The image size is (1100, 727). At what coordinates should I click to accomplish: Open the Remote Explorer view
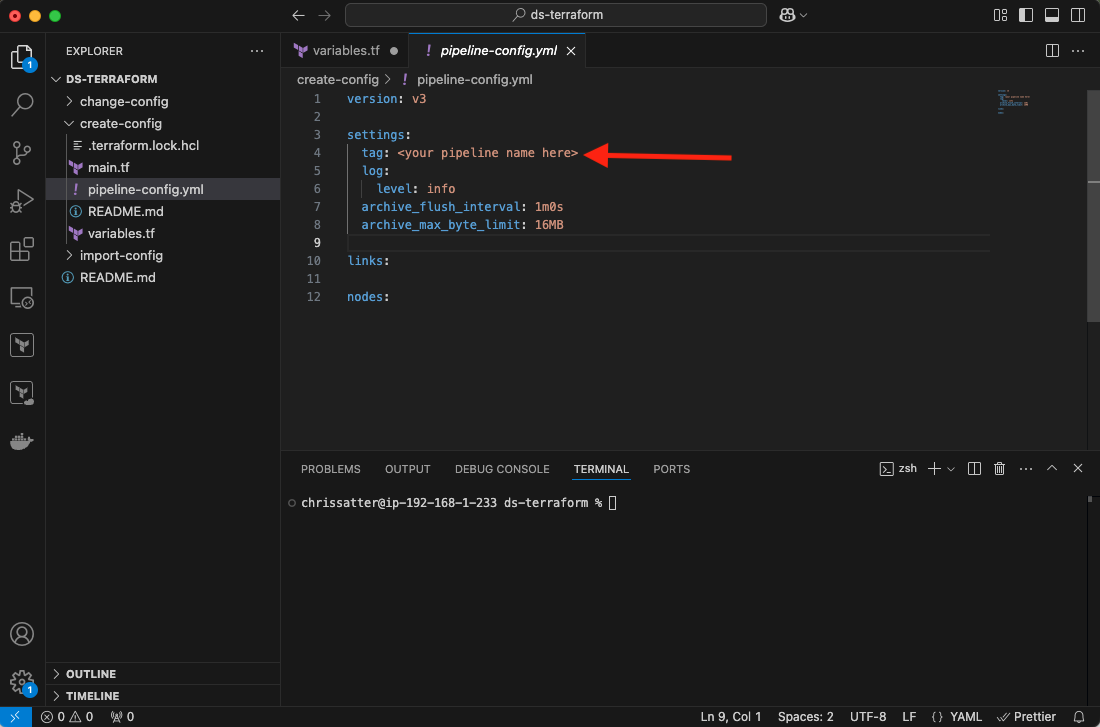[22, 298]
